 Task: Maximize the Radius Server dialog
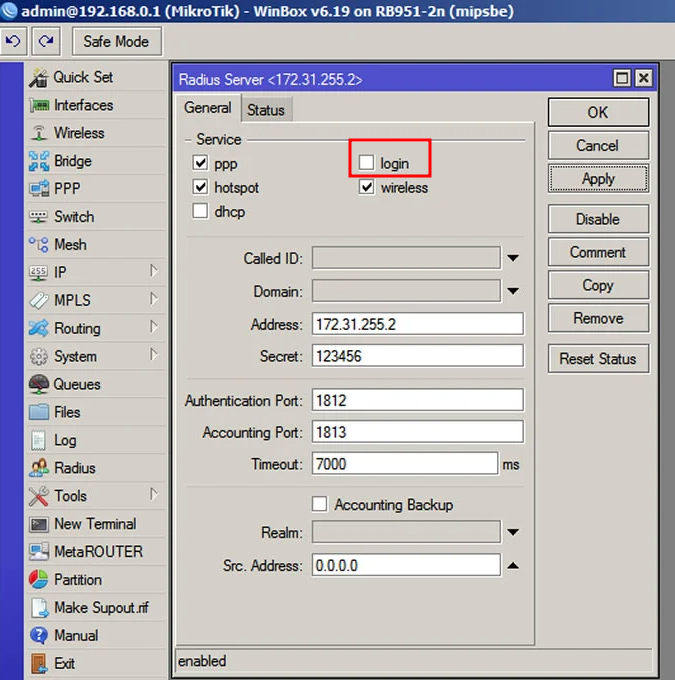click(x=622, y=79)
